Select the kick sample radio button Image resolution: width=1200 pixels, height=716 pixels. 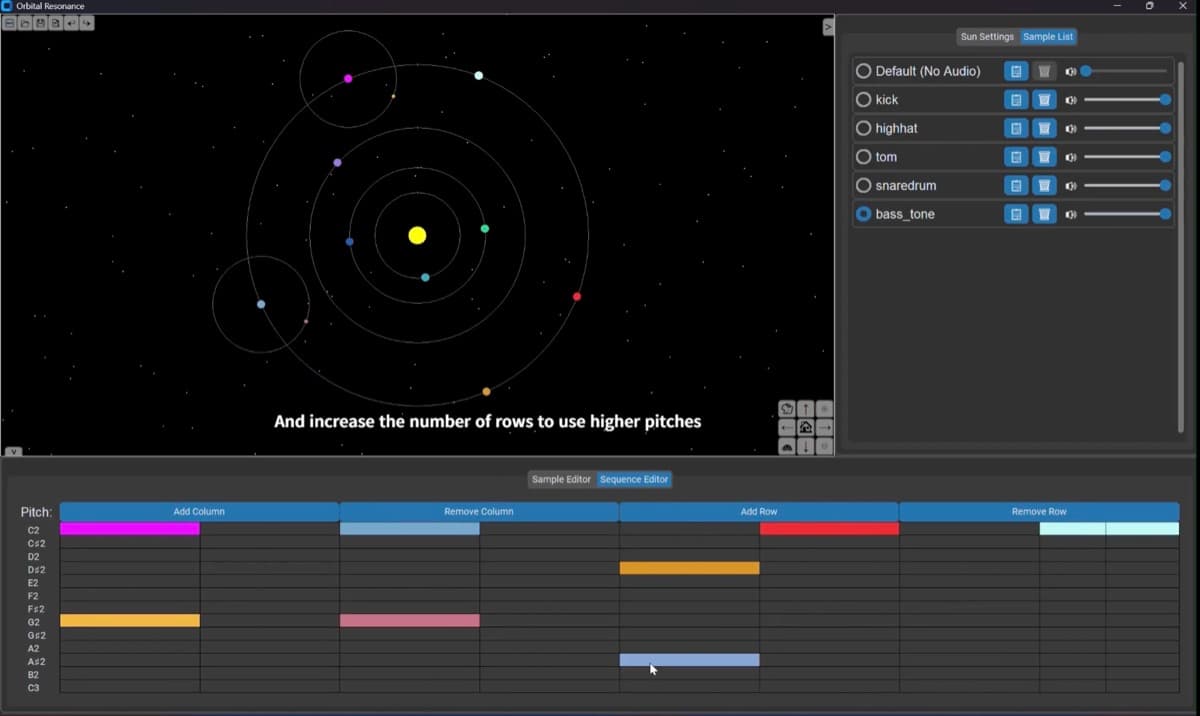pos(864,100)
